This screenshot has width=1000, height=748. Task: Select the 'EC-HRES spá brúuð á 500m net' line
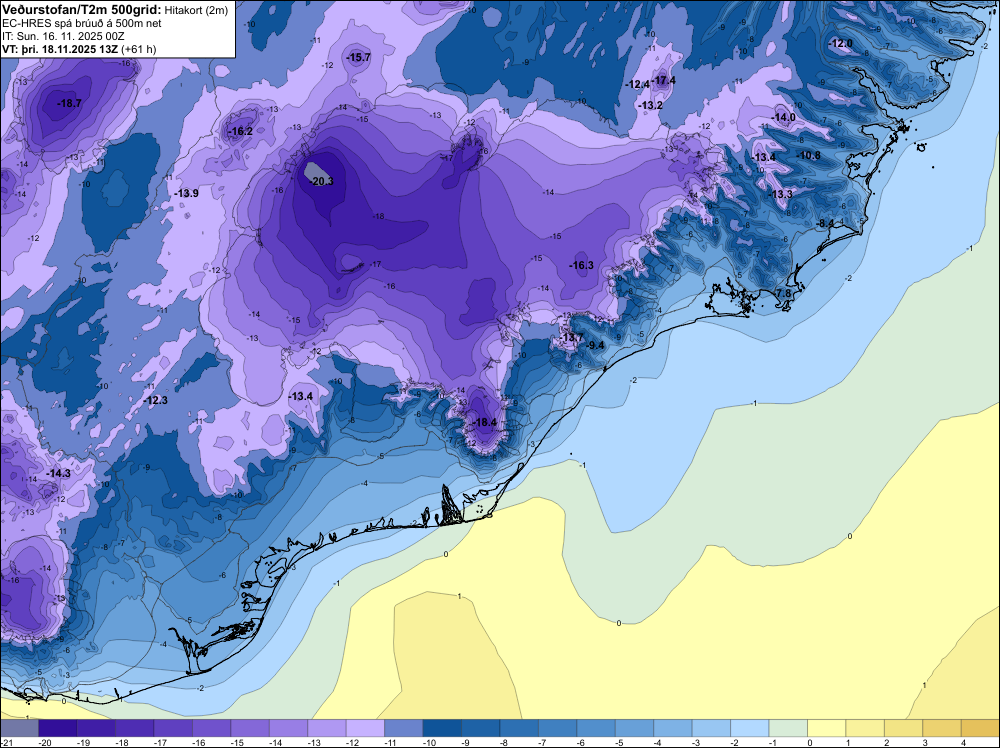[x=81, y=24]
